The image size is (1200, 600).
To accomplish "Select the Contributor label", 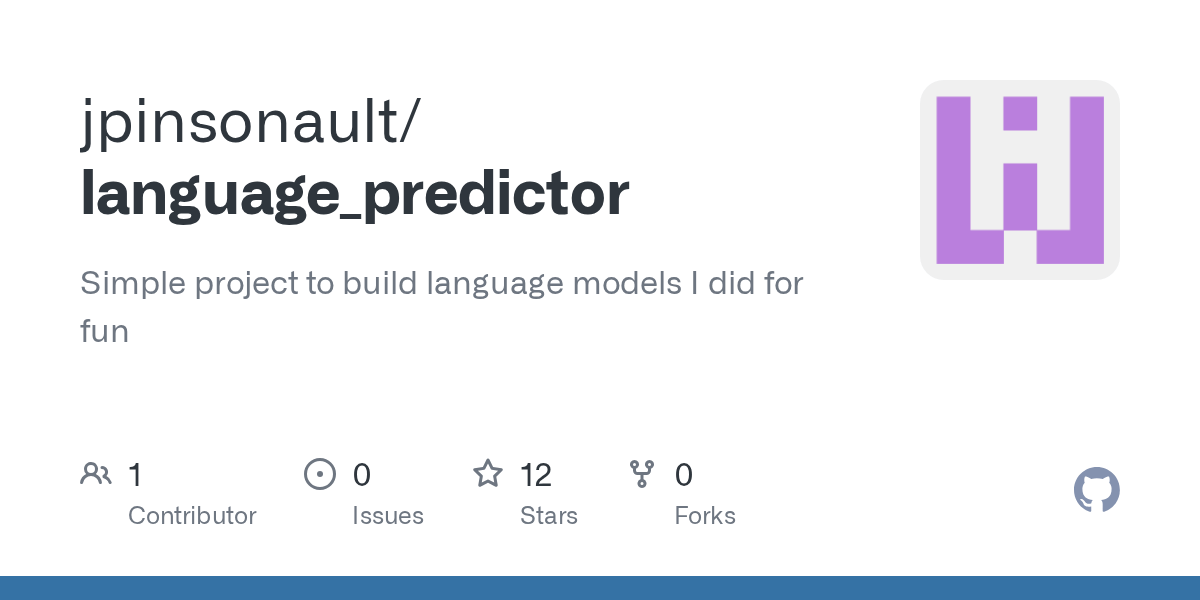I will [192, 516].
